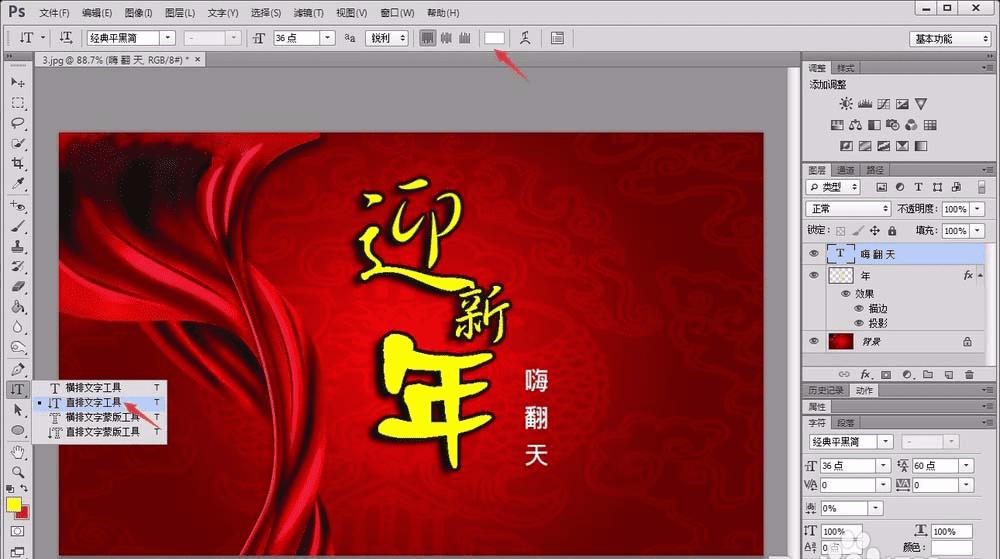Select the Move tool
1000x559 pixels.
(17, 82)
